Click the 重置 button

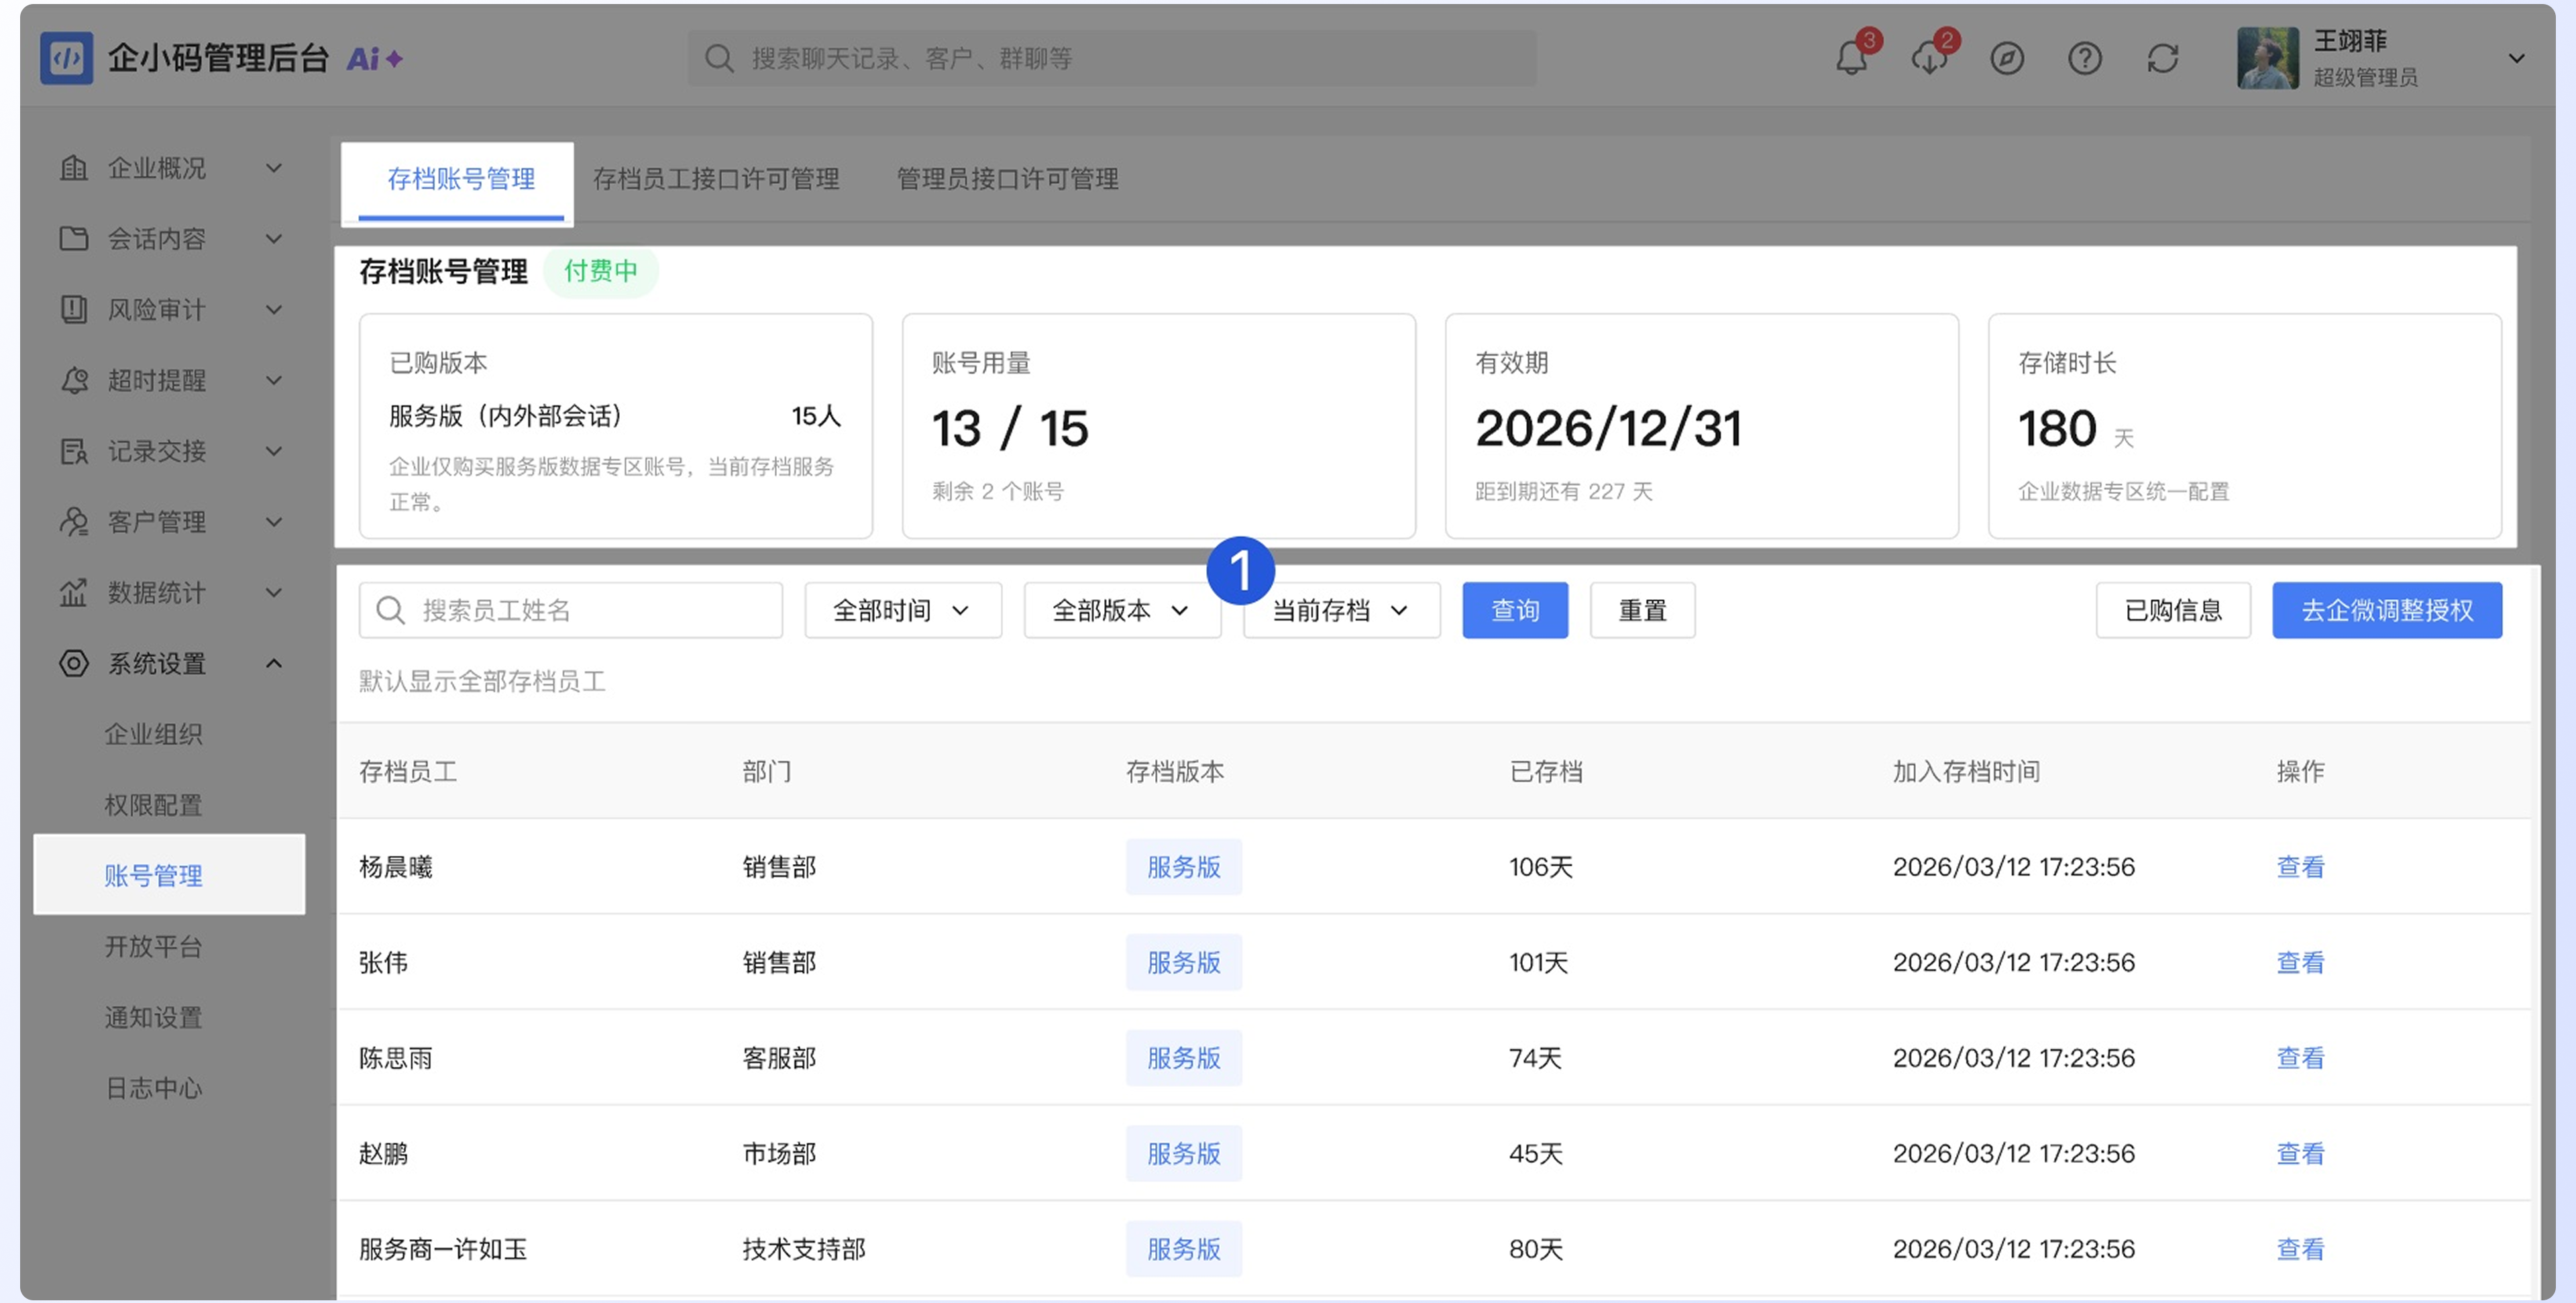[x=1642, y=610]
